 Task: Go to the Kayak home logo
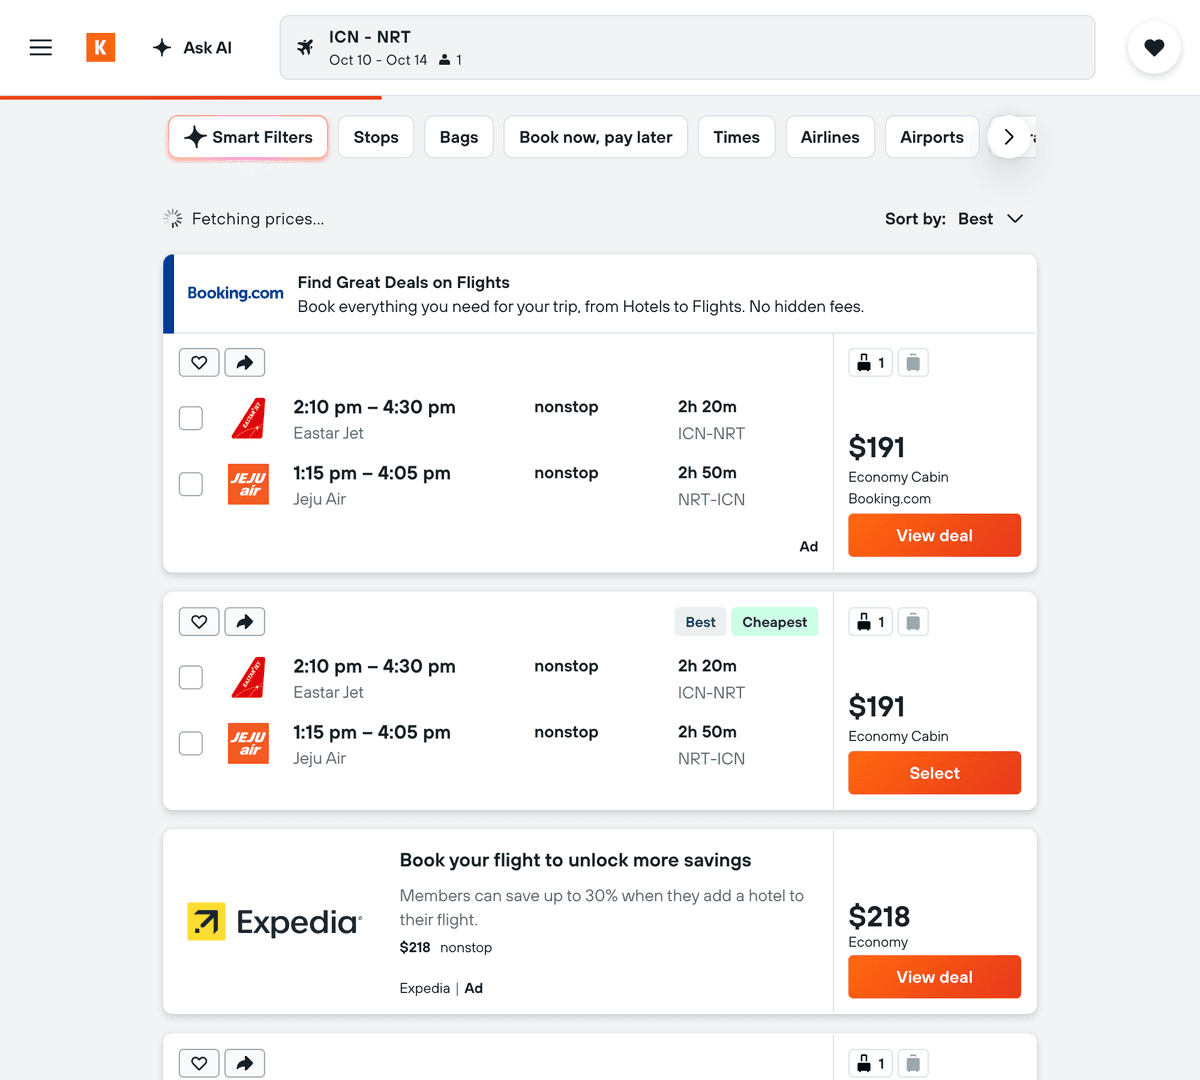[x=101, y=47]
